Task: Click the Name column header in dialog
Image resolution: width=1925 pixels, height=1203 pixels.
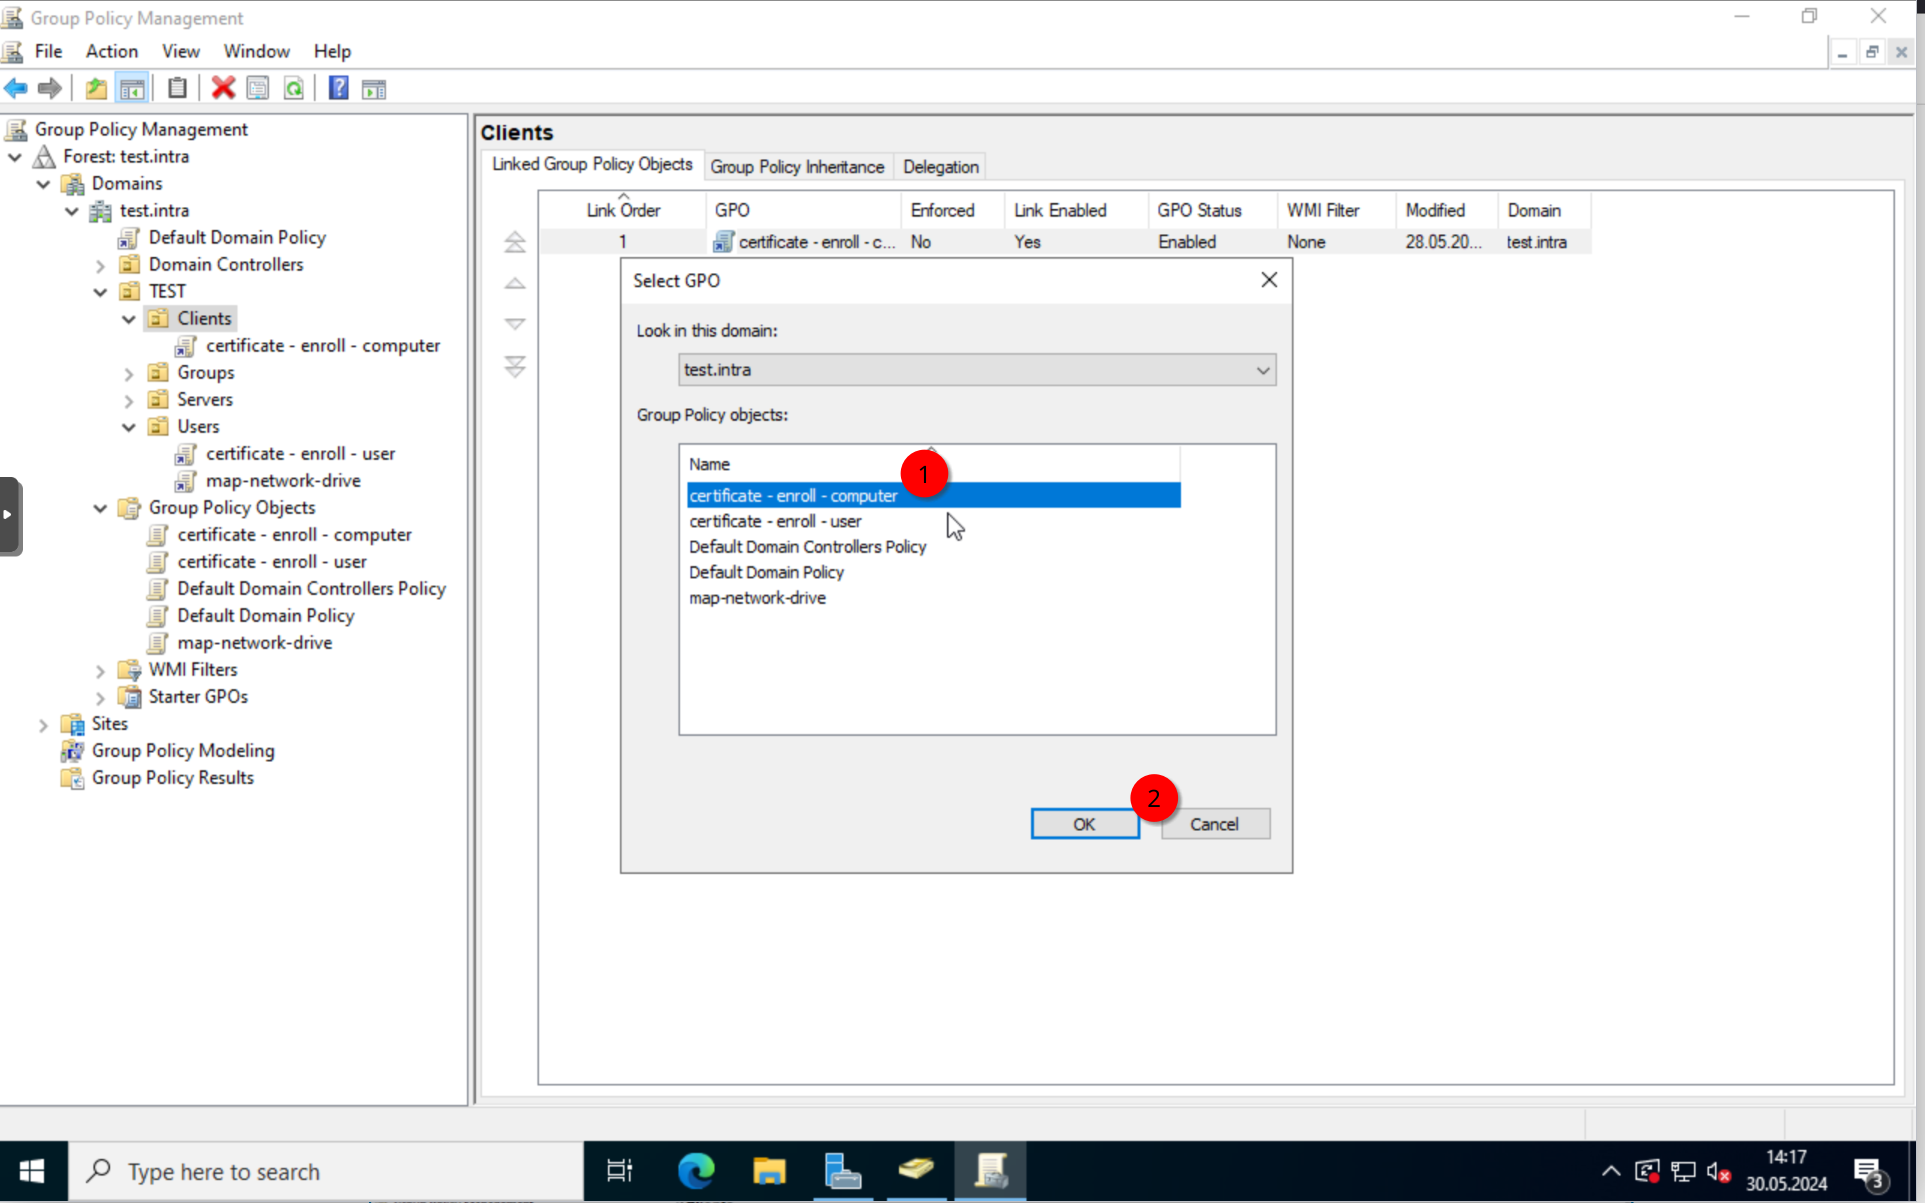Action: (933, 464)
